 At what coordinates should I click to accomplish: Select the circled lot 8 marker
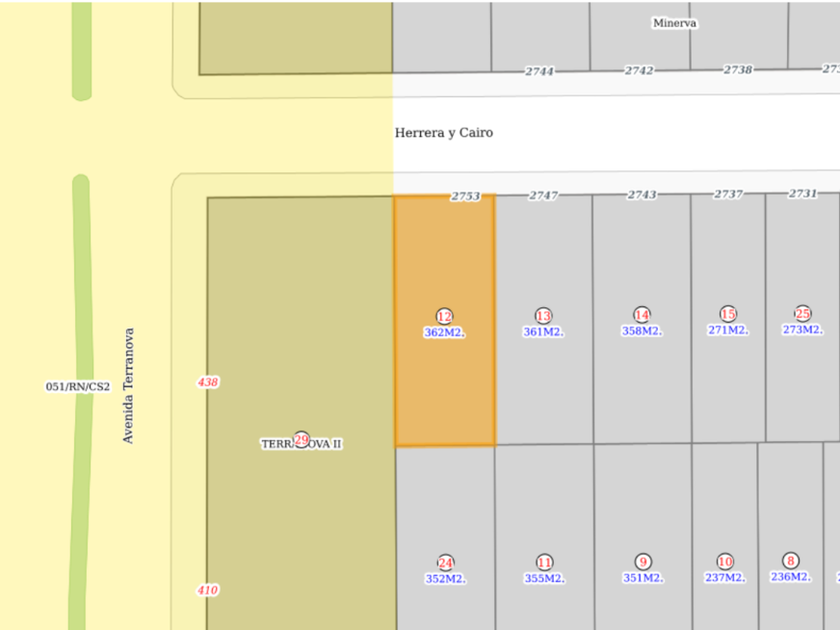[790, 560]
